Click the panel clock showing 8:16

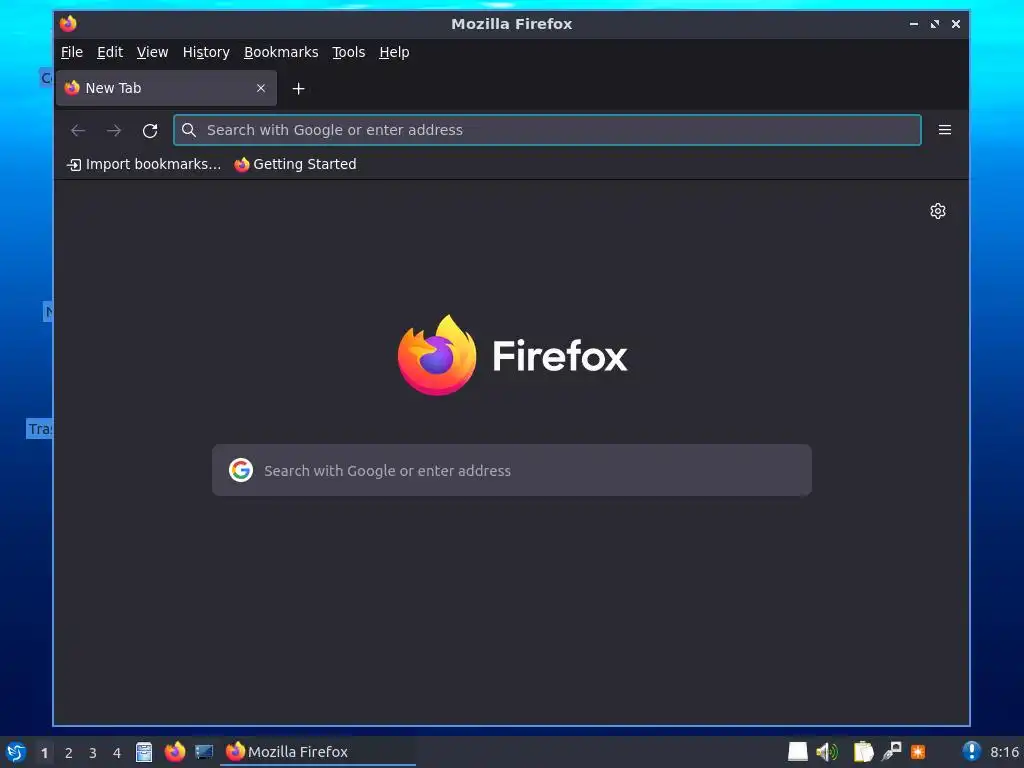(x=1004, y=752)
